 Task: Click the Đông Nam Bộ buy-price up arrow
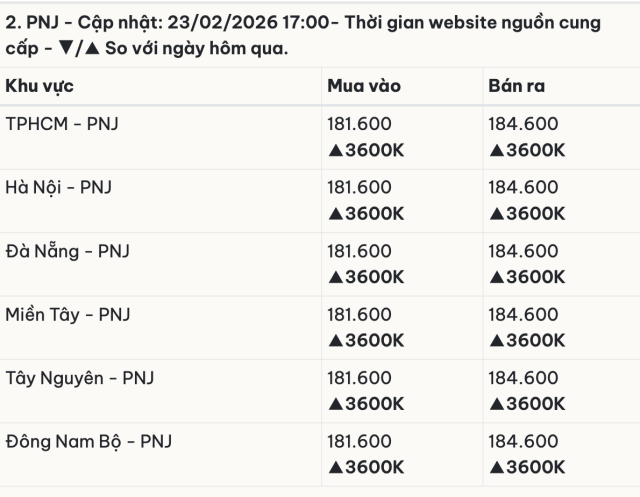(336, 467)
